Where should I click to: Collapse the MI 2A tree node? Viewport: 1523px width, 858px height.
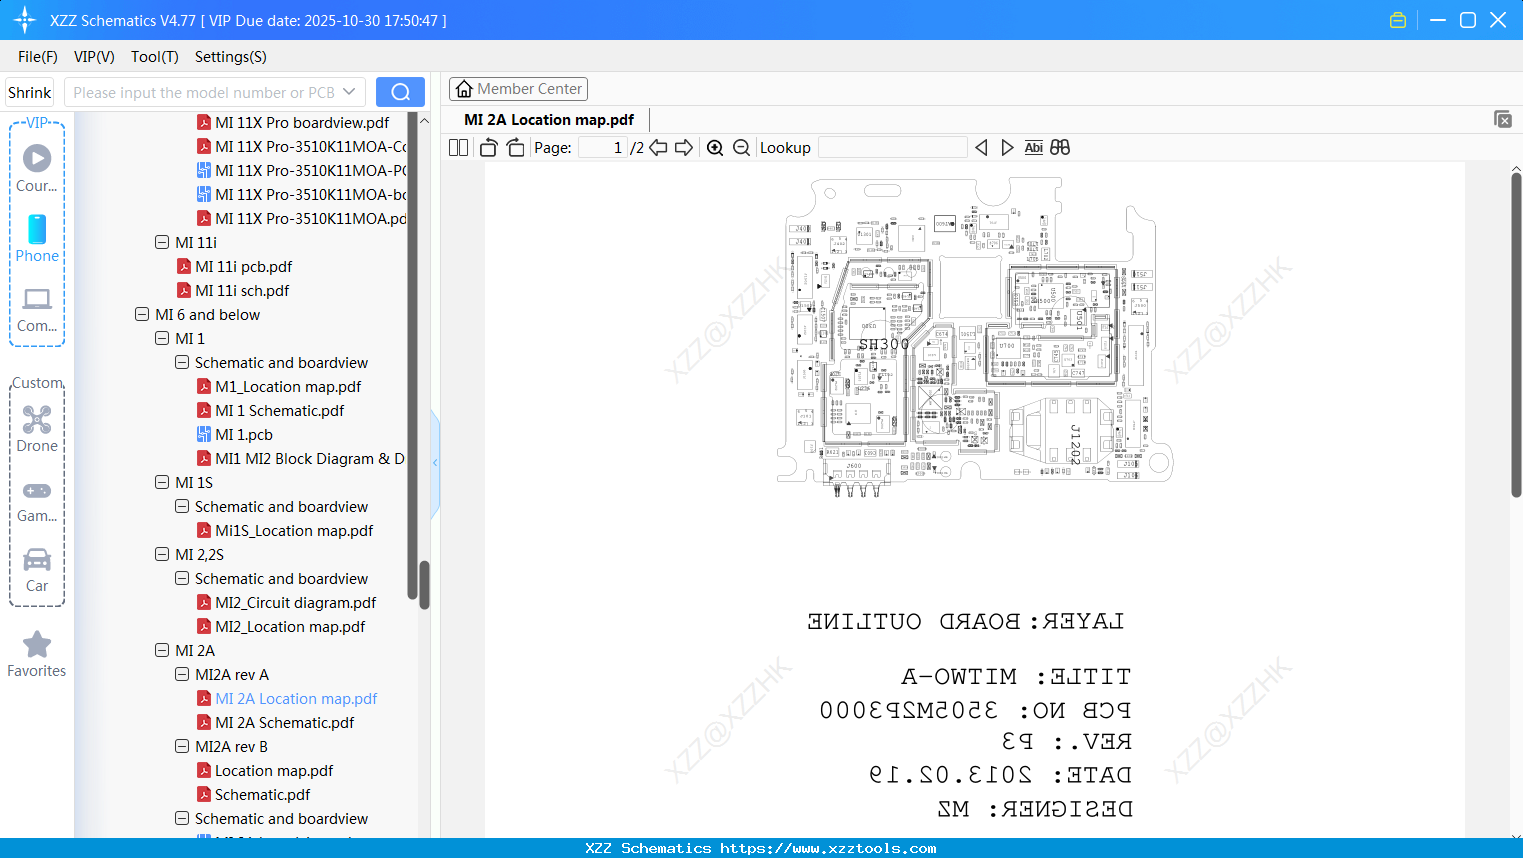click(x=162, y=650)
